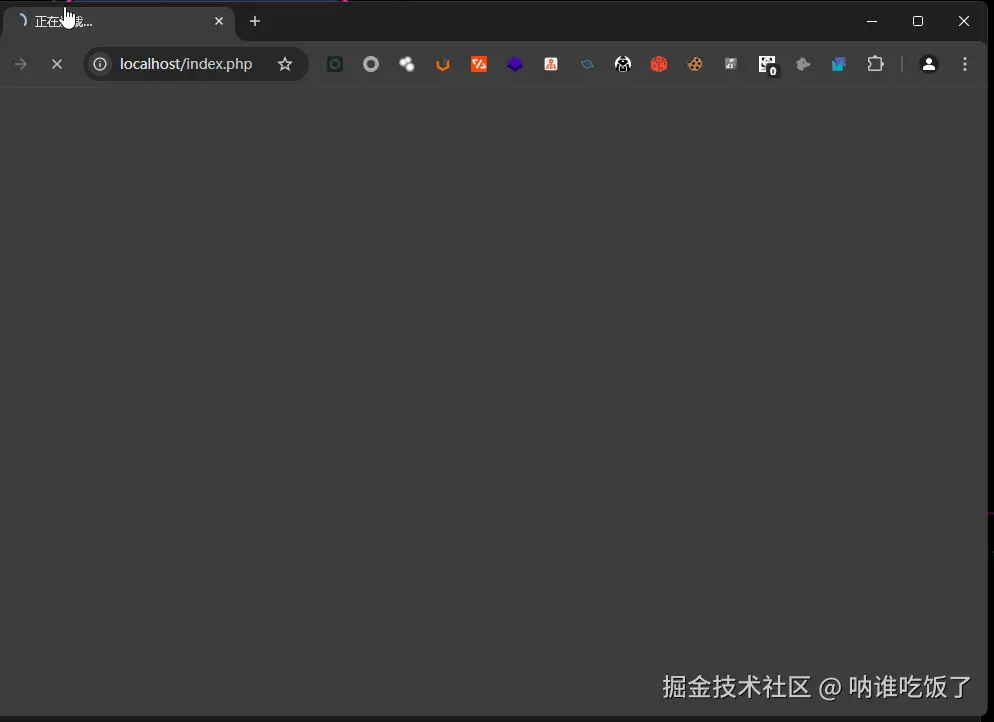Viewport: 994px width, 722px height.
Task: Open the purple stacked-layers extension
Action: click(x=515, y=64)
